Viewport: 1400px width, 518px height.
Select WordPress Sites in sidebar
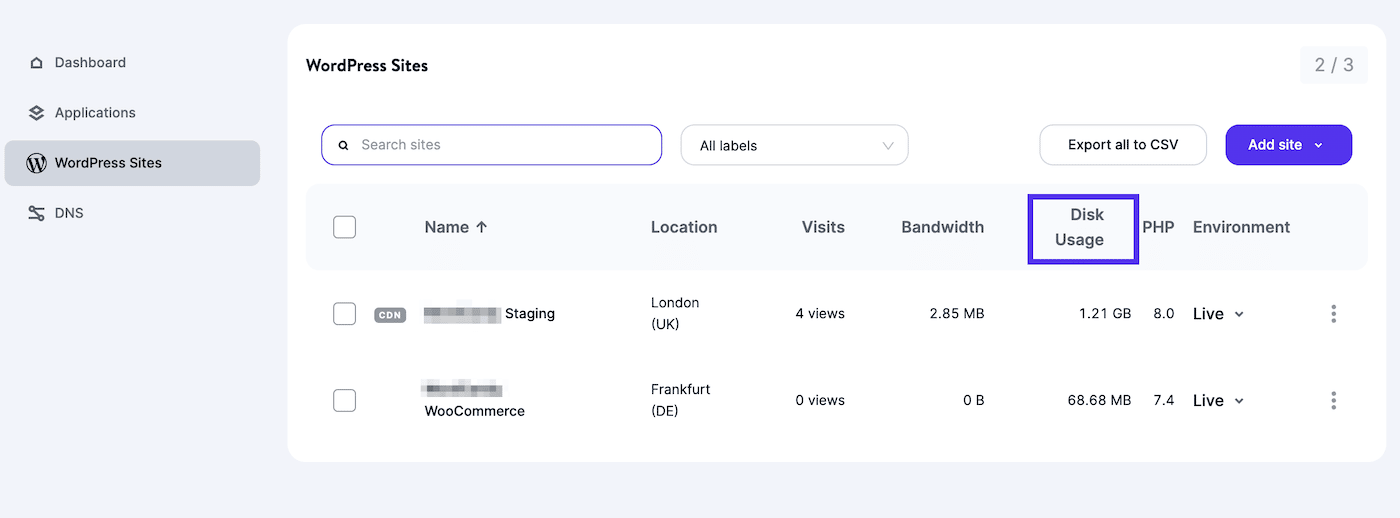(x=132, y=163)
